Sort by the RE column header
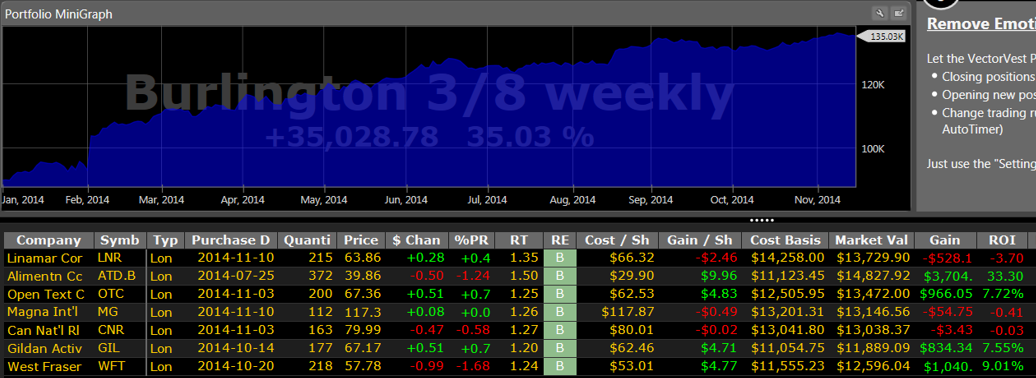Viewport: 1036px width, 378px height. pyautogui.click(x=559, y=241)
